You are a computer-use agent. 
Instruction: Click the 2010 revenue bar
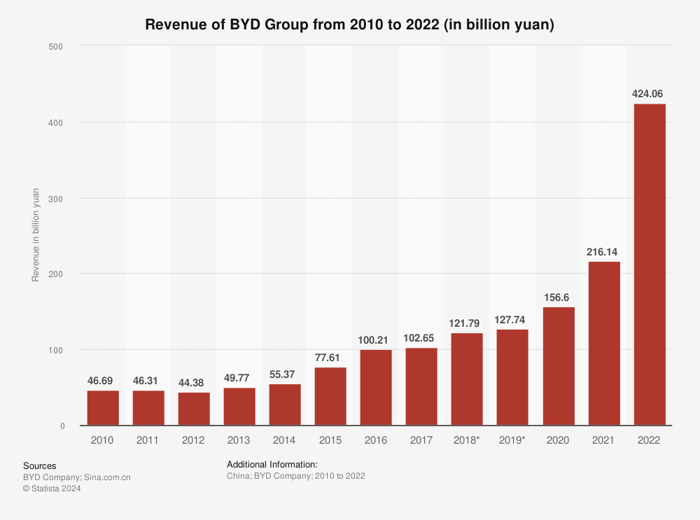coord(103,408)
